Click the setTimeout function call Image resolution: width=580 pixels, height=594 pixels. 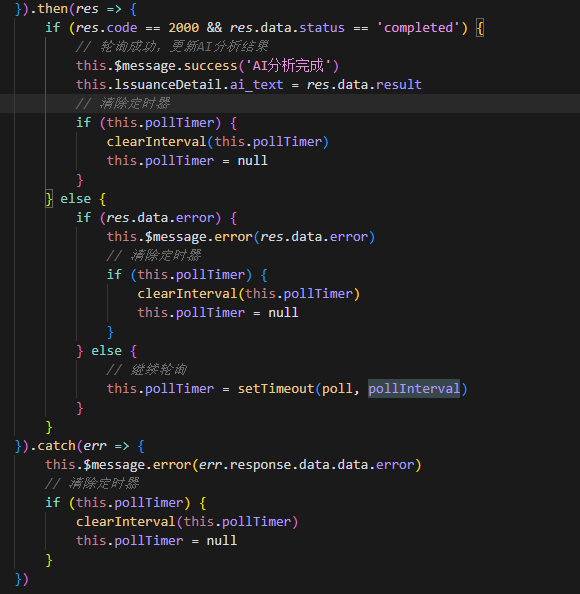(x=276, y=389)
